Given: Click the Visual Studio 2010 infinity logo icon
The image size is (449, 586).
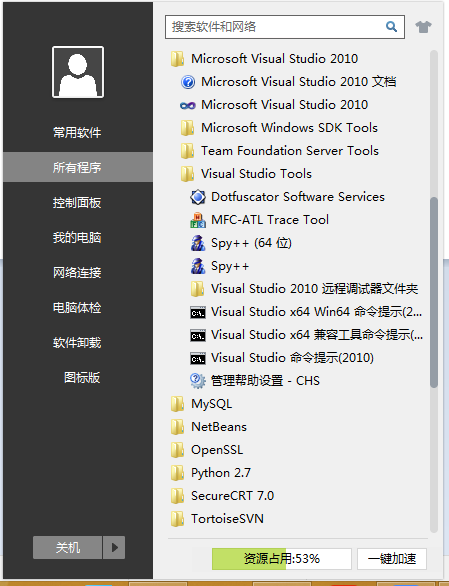Looking at the screenshot, I should 188,105.
